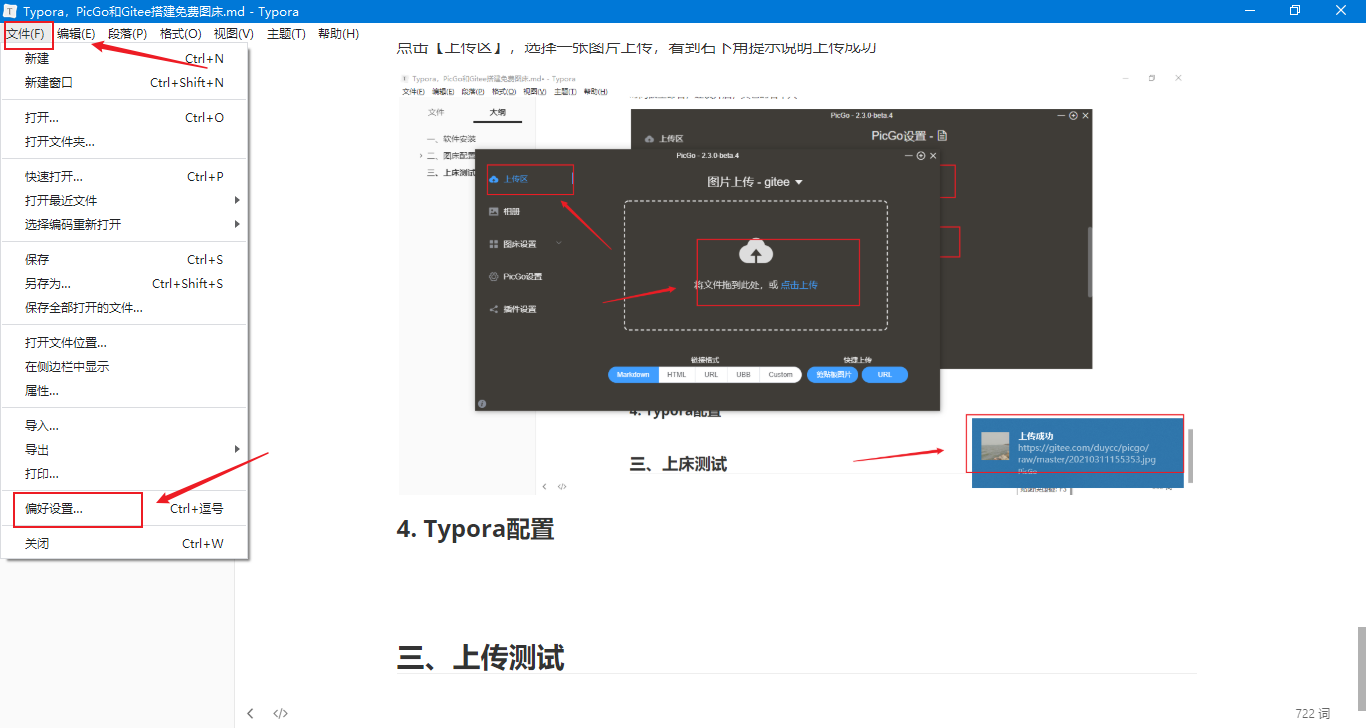Select 快速打开... menu item
This screenshot has width=1366, height=728.
pos(124,176)
